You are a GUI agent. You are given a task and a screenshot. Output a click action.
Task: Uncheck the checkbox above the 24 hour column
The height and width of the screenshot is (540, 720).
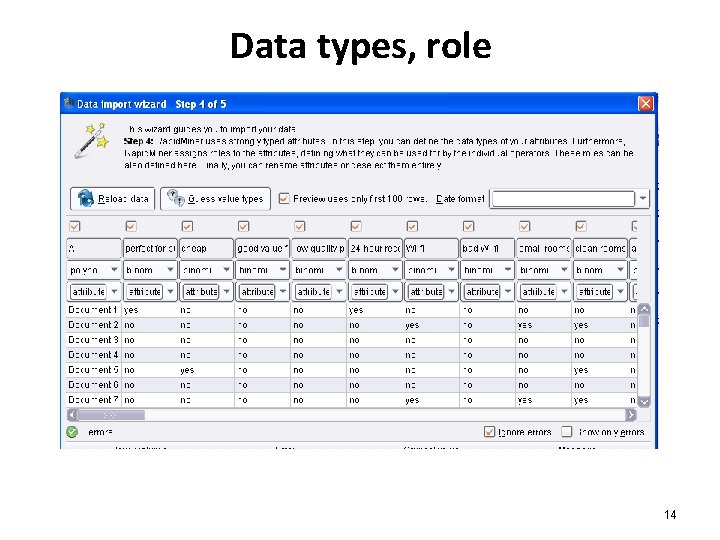coord(356,226)
